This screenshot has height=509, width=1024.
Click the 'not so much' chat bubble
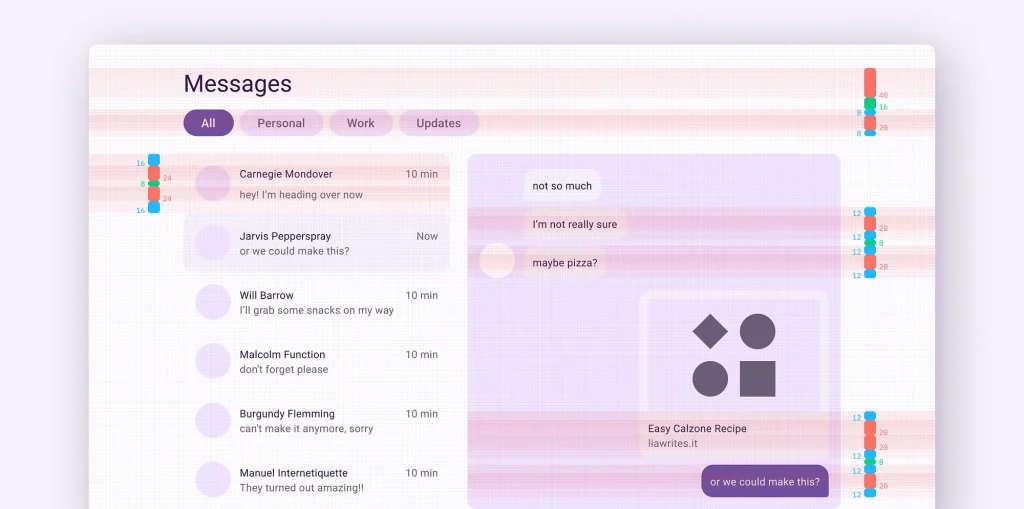coord(562,186)
